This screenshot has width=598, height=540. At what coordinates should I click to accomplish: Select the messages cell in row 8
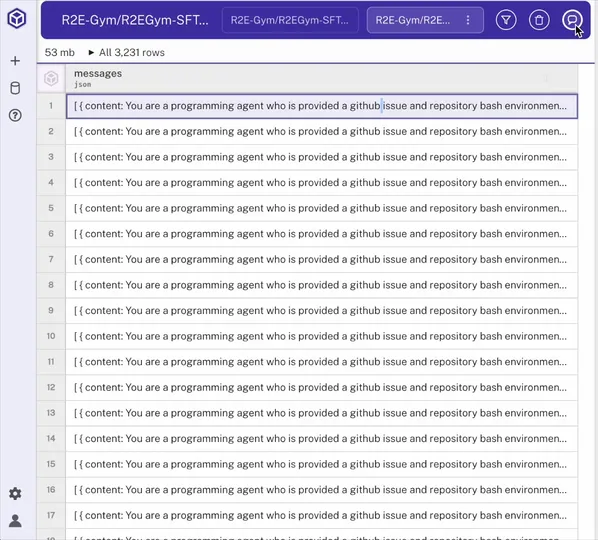[322, 284]
